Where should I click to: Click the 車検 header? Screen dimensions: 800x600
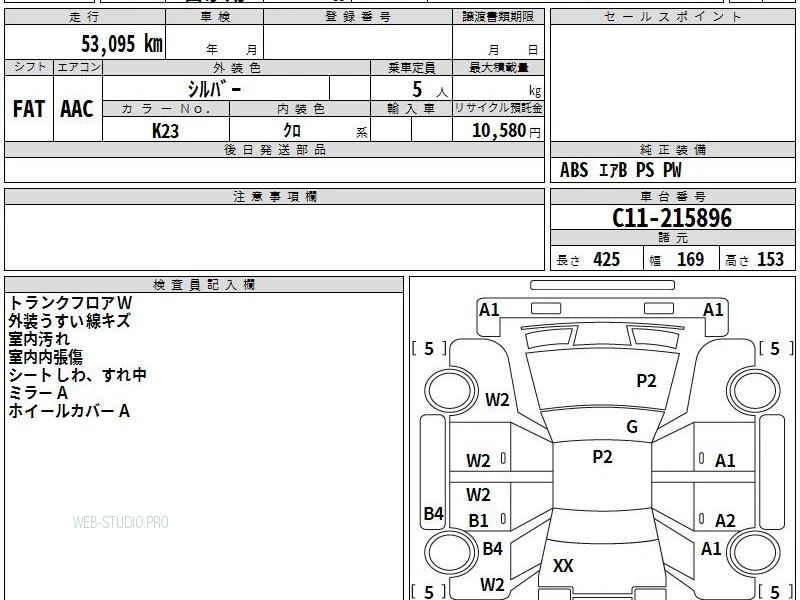click(215, 17)
